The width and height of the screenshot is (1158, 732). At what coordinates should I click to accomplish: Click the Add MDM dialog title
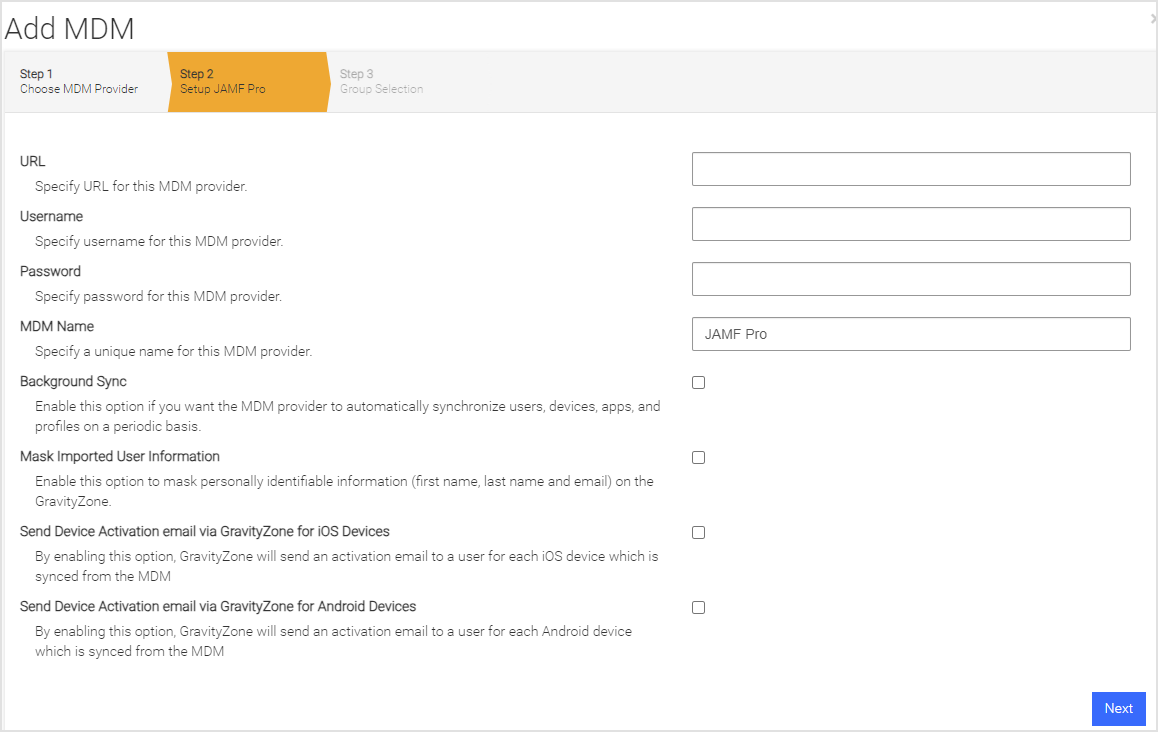[x=68, y=28]
